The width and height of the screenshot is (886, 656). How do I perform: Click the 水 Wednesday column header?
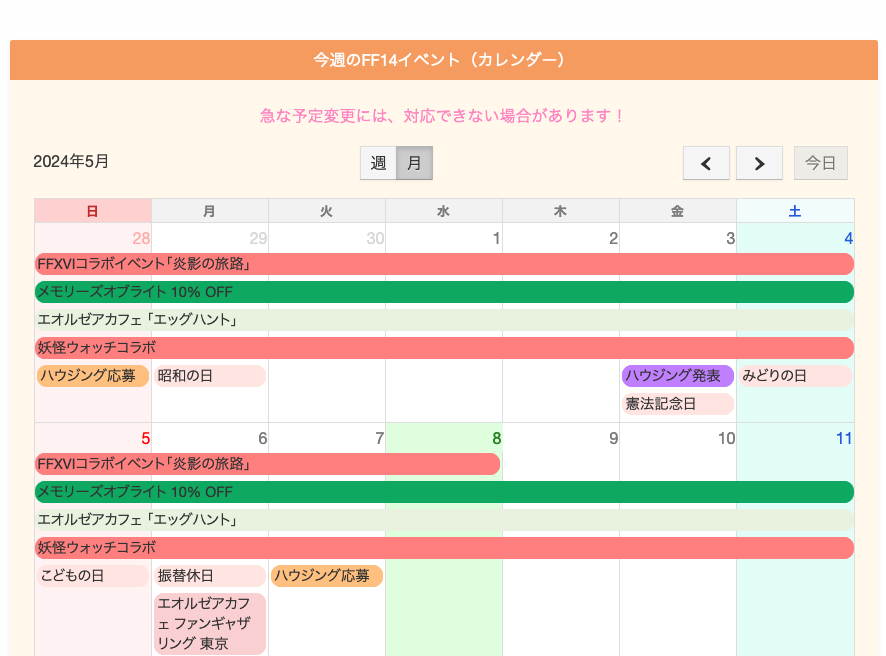(444, 211)
